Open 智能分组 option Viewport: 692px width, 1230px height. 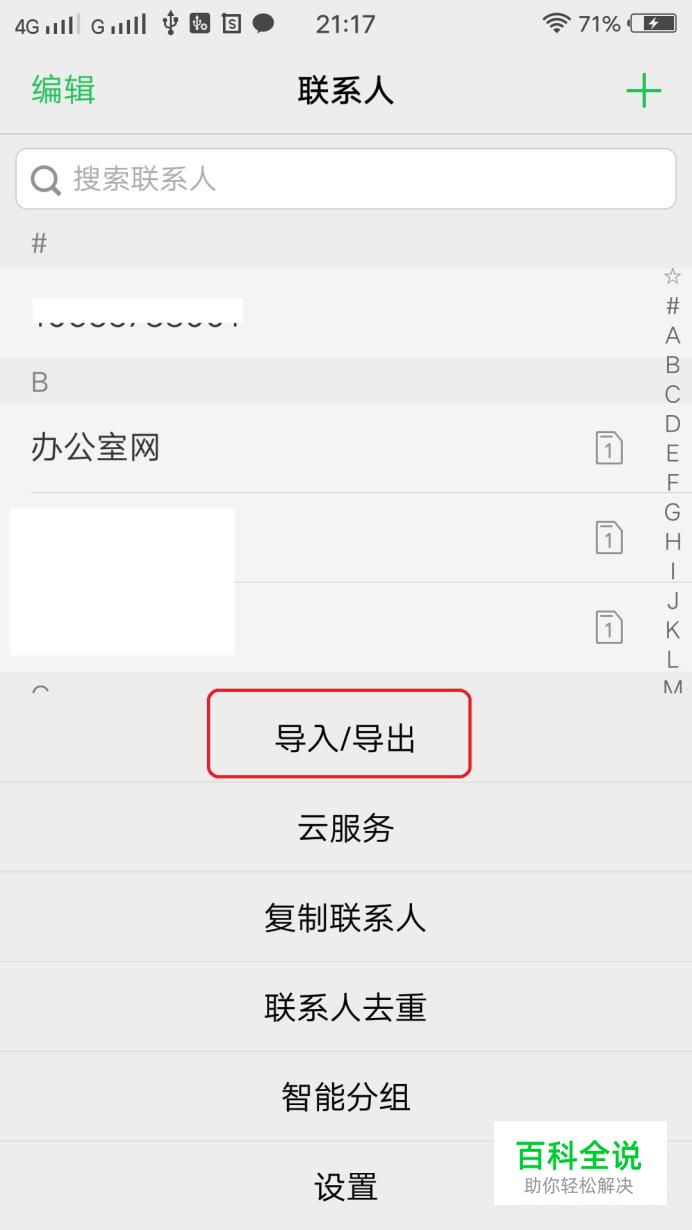346,1097
